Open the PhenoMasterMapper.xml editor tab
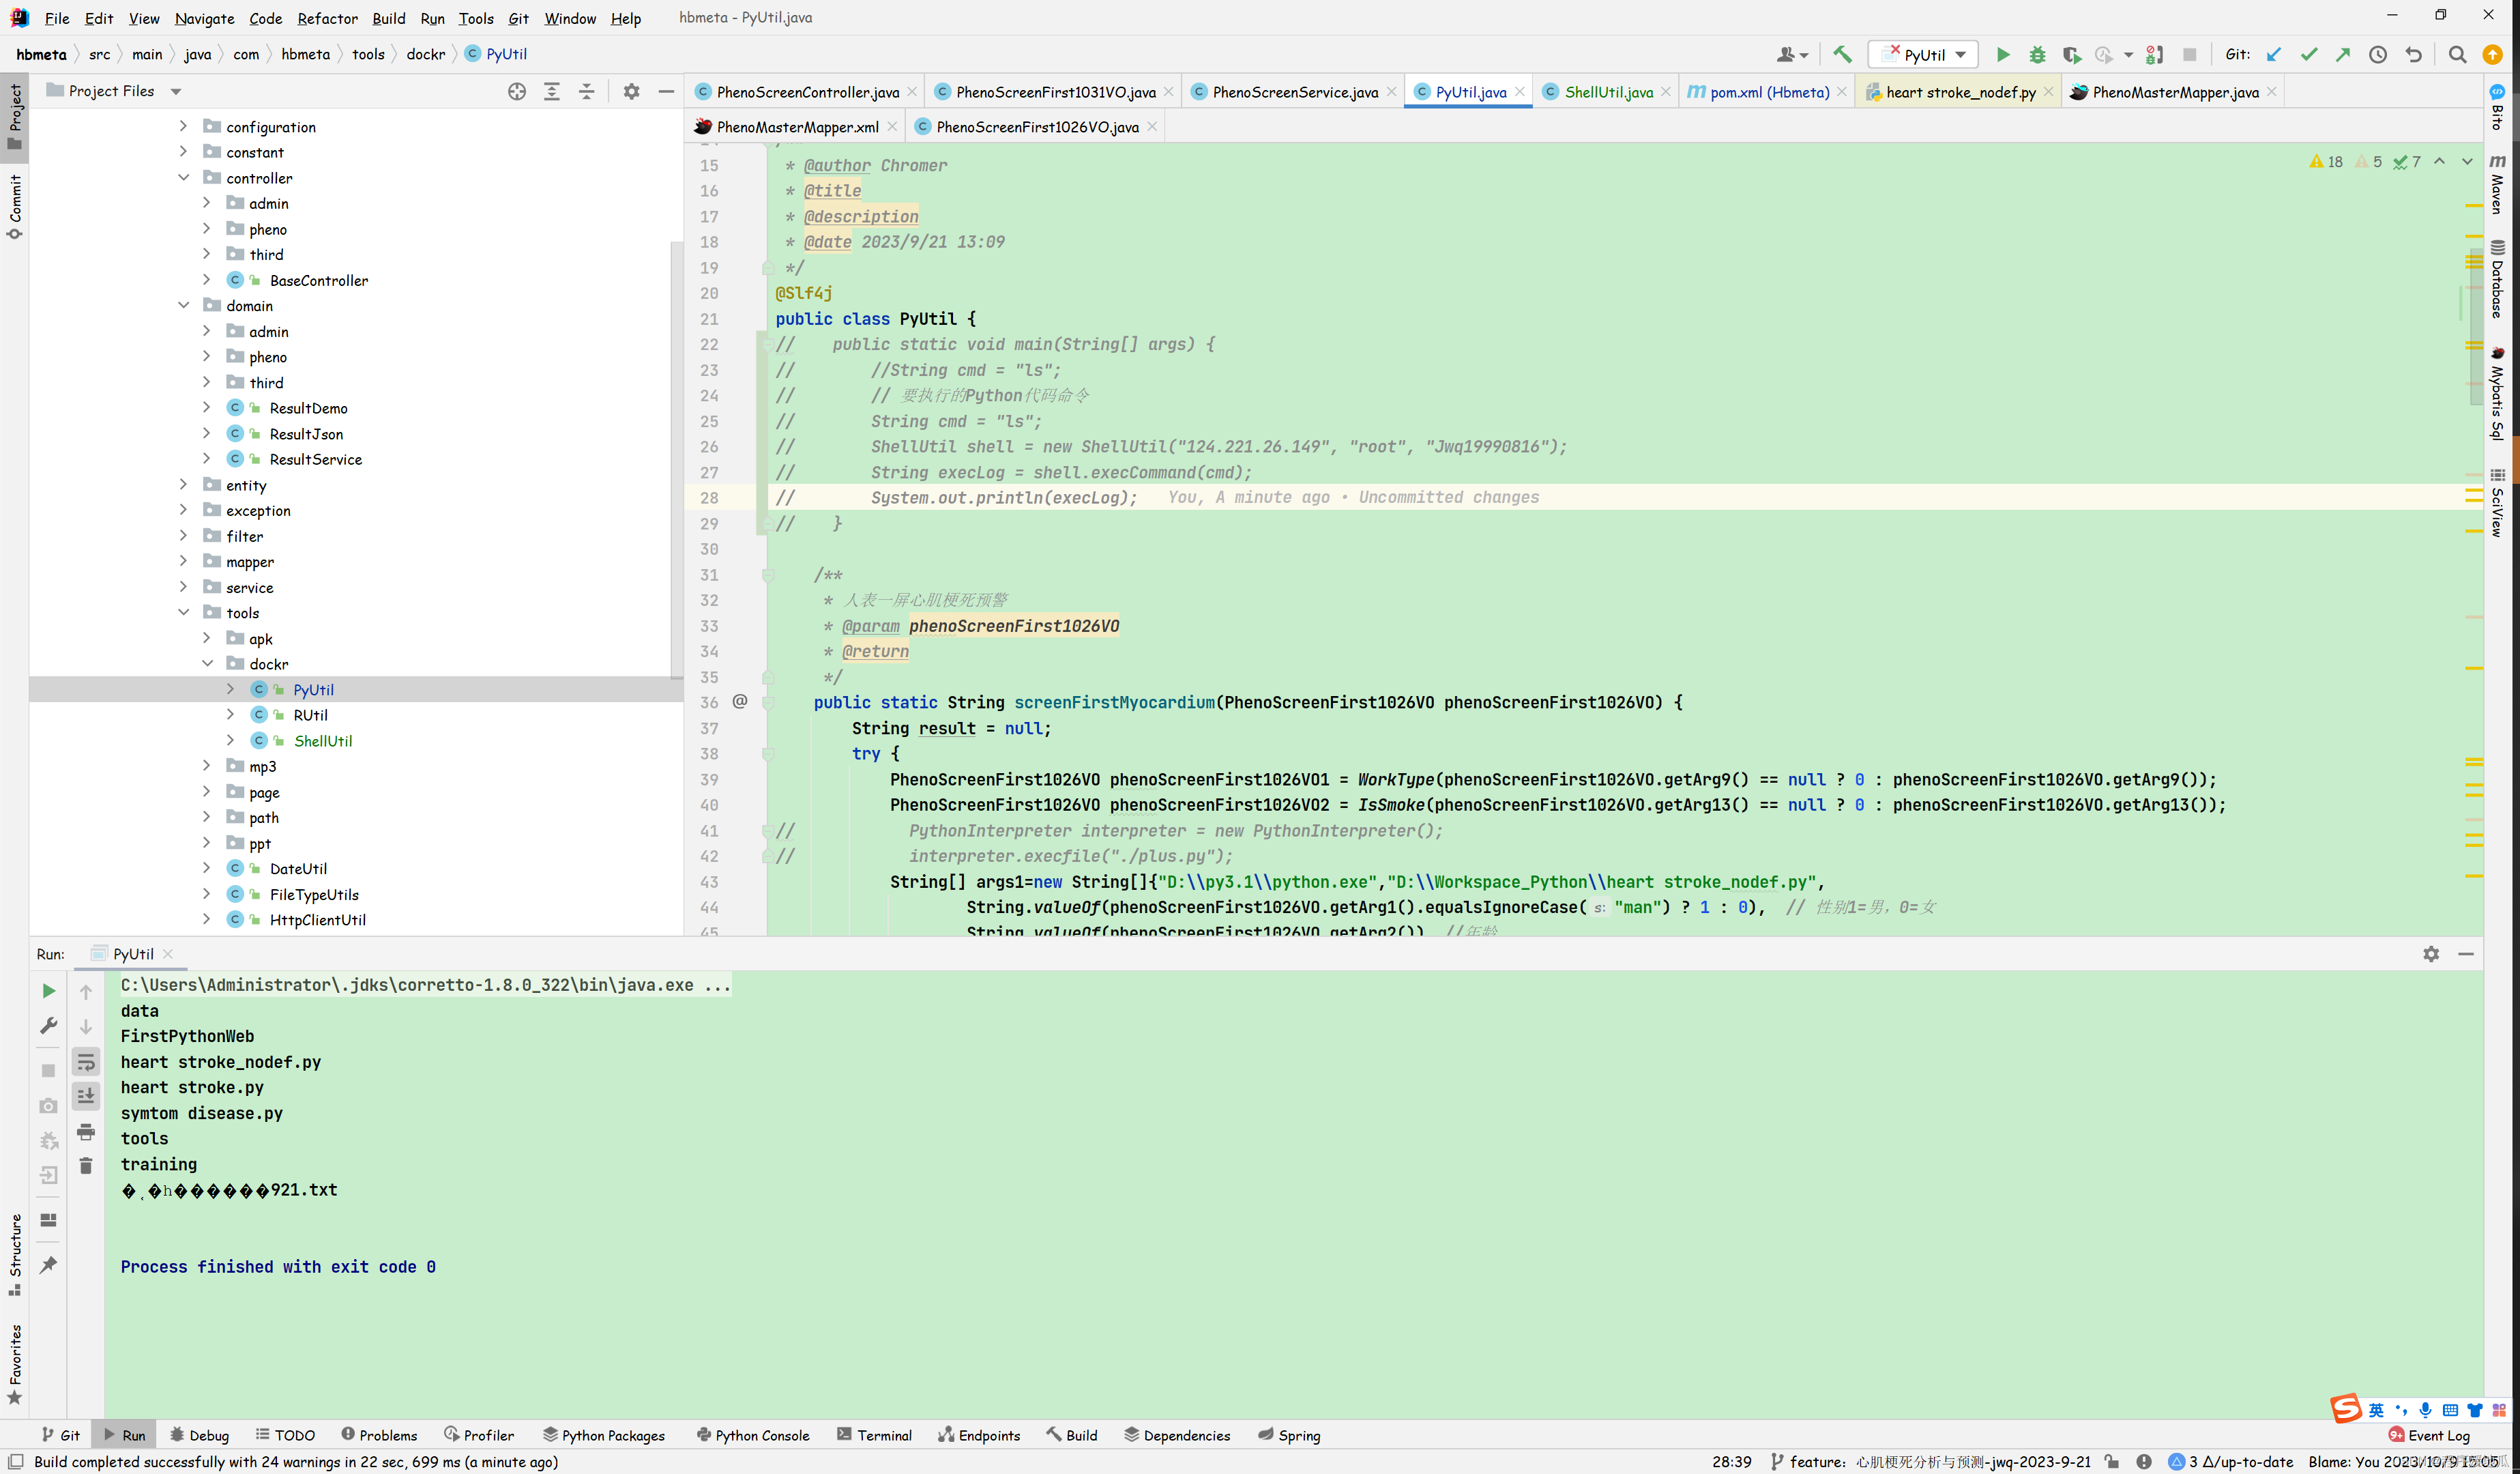Screen dimensions: 2520x1474 coord(797,127)
